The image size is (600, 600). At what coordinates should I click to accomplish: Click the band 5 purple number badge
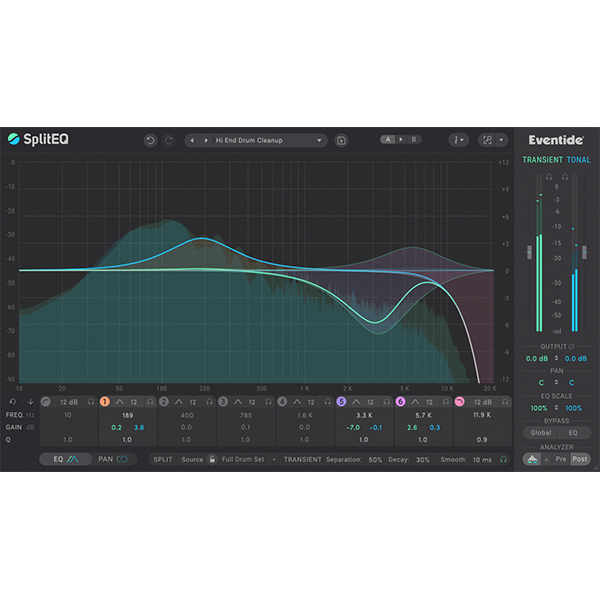(x=341, y=401)
